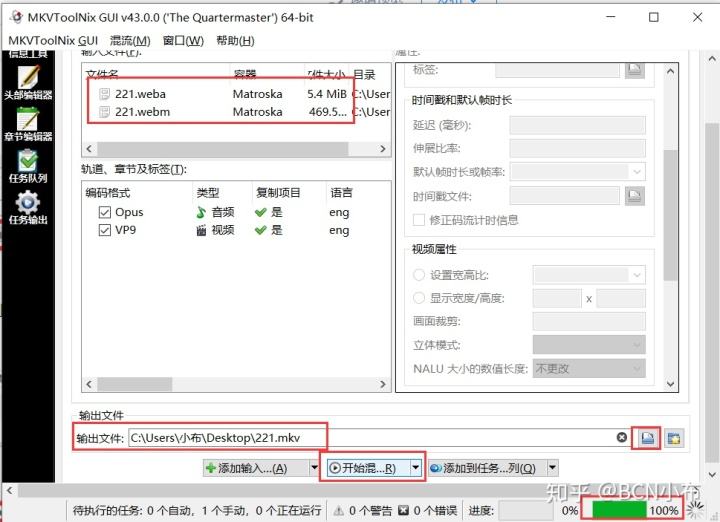This screenshot has width=720, height=522.
Task: Open the help menu (帮助)
Action: [235, 41]
